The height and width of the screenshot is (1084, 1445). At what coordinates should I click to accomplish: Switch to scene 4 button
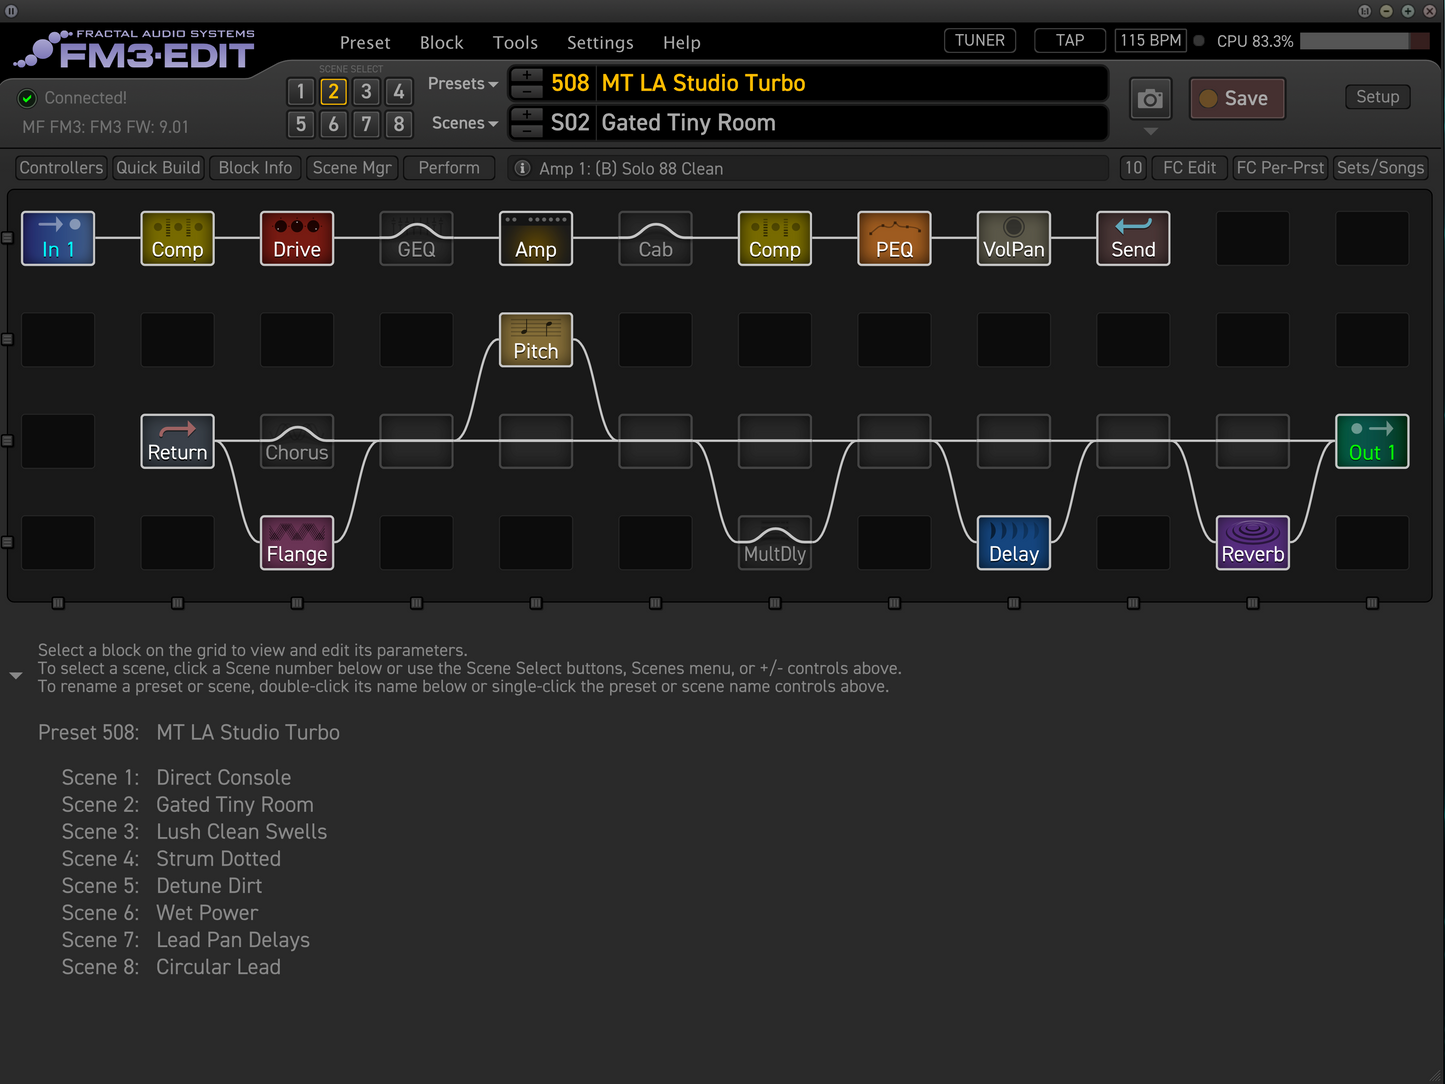pyautogui.click(x=399, y=92)
